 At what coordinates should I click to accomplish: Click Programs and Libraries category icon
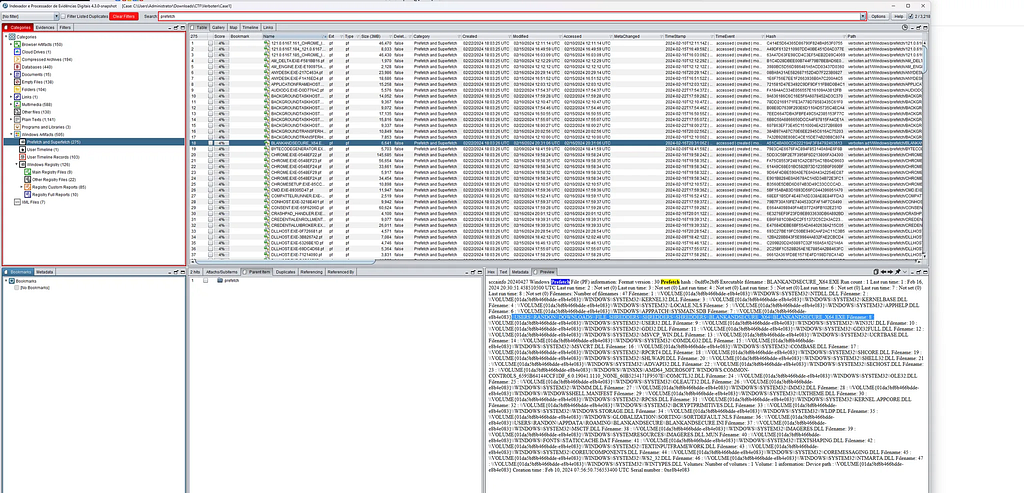(x=16, y=127)
